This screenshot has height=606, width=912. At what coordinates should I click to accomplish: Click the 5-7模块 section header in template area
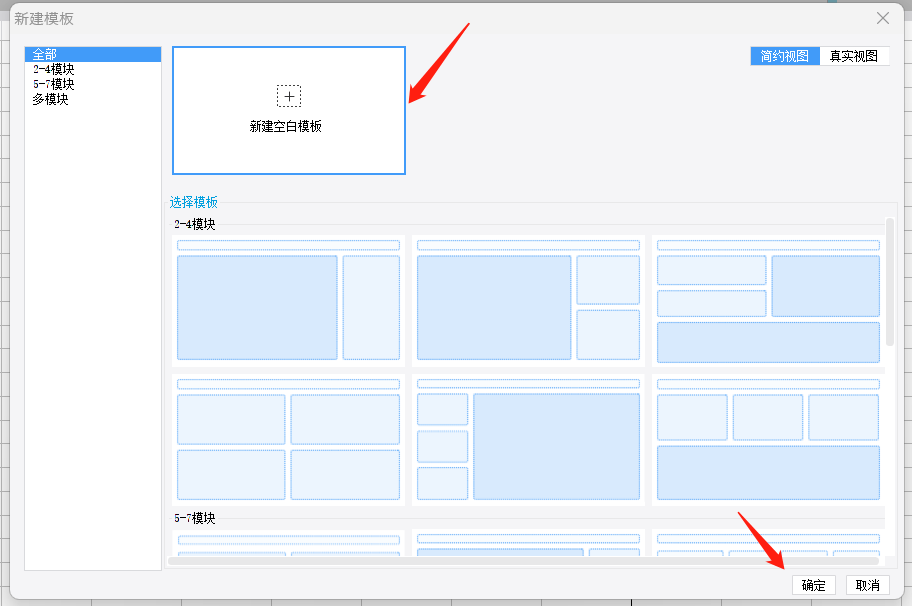(x=195, y=518)
